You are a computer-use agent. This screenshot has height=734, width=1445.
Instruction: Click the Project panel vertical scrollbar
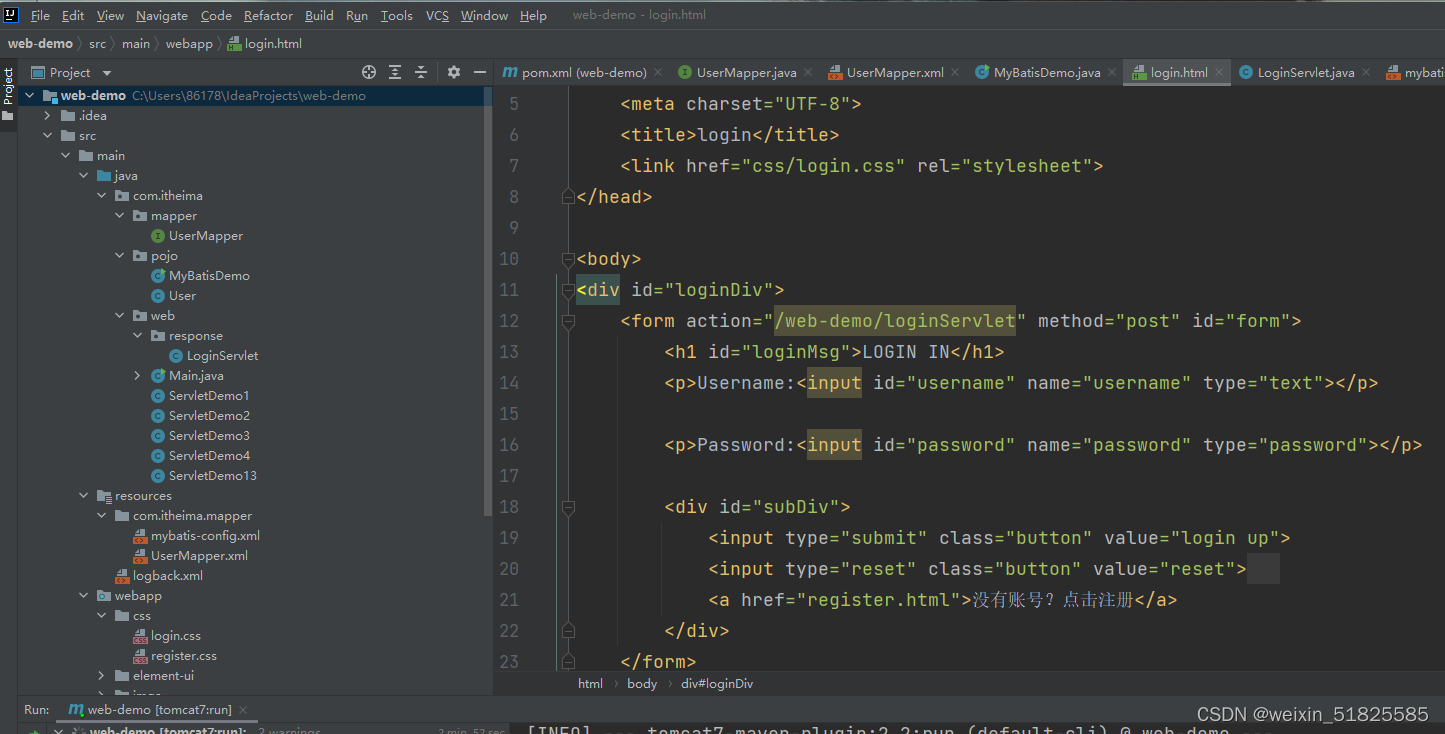[x=489, y=300]
